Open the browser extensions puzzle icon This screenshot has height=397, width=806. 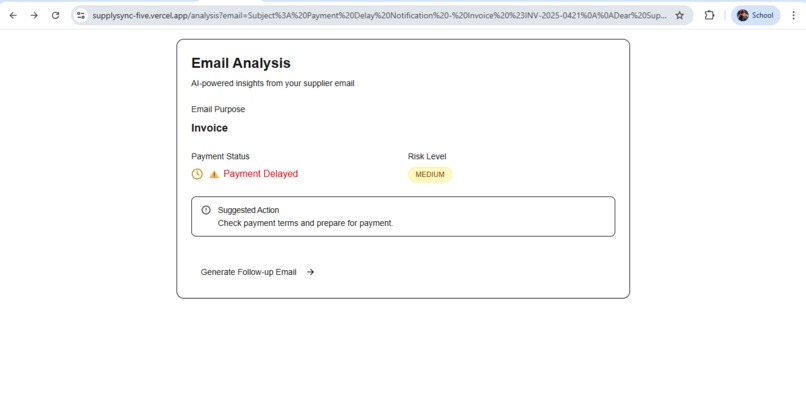click(709, 15)
